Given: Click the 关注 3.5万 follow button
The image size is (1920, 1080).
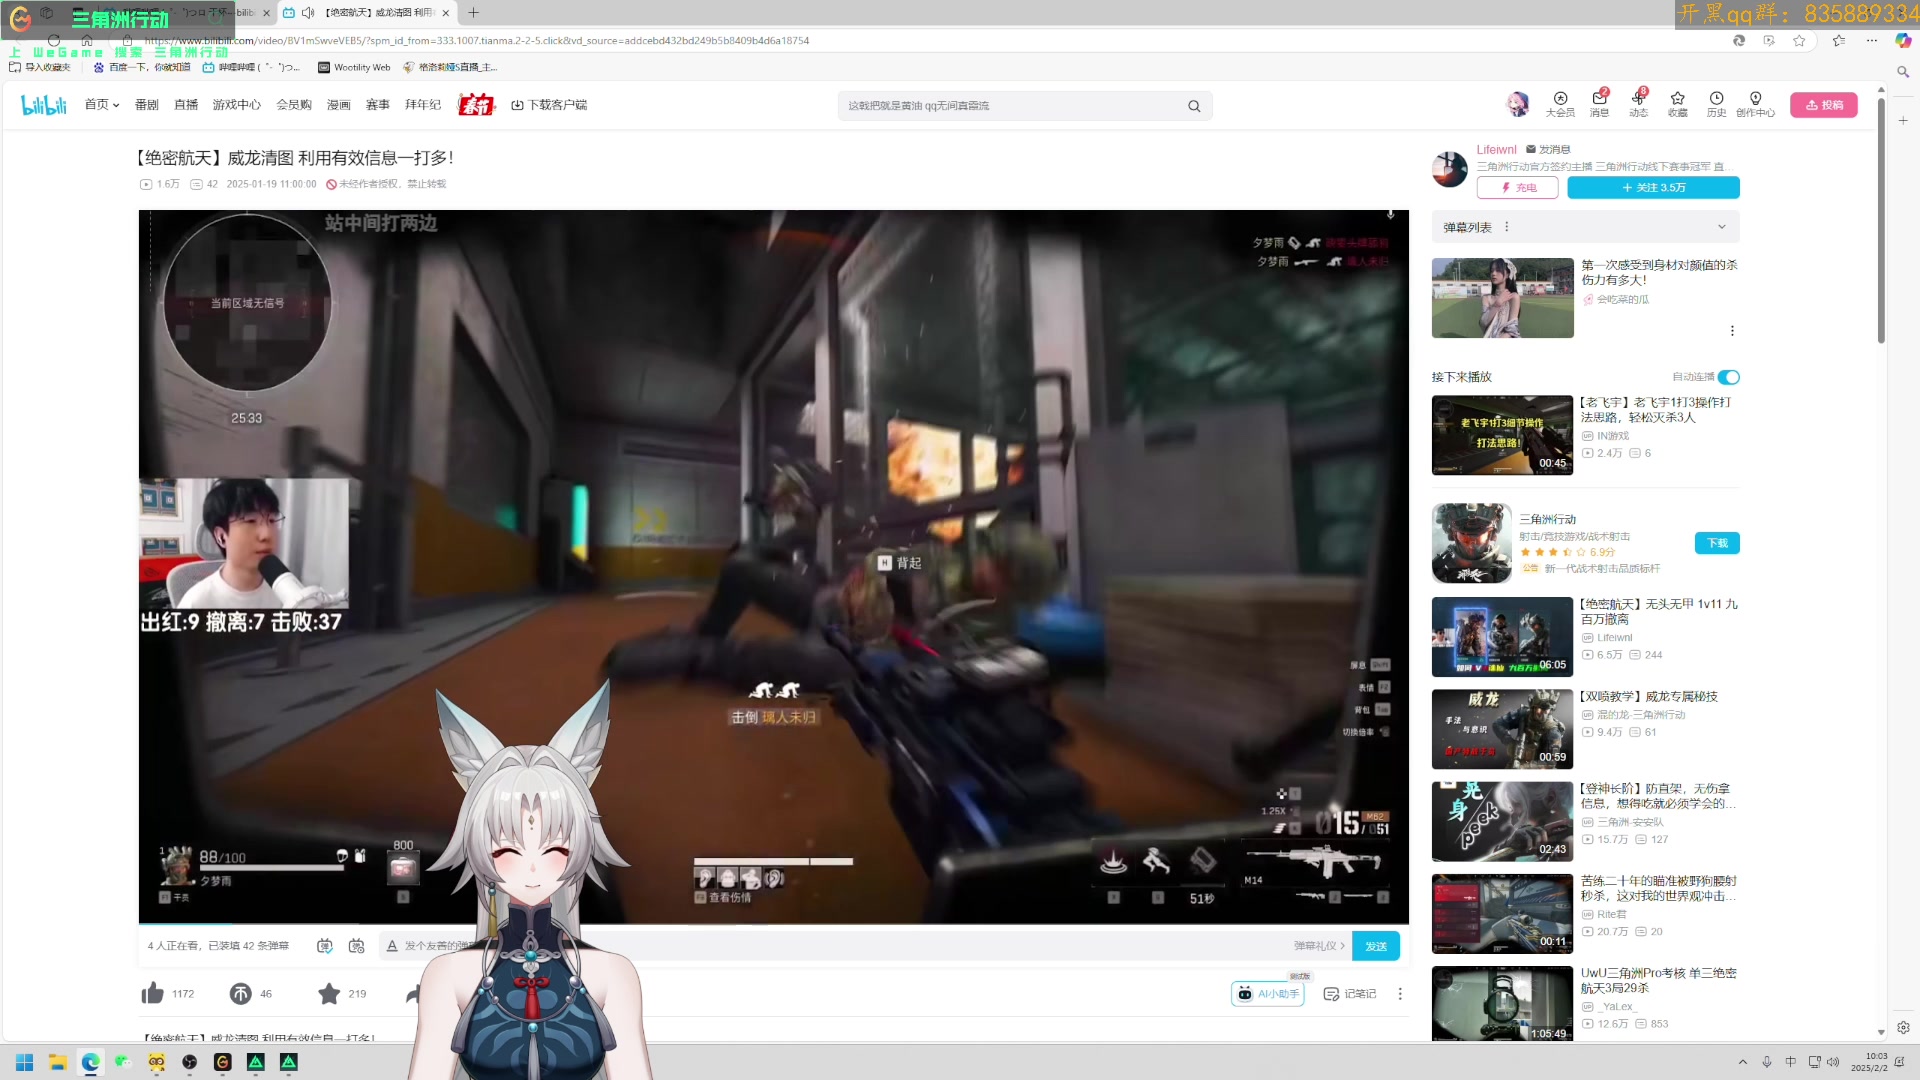Looking at the screenshot, I should tap(1653, 188).
